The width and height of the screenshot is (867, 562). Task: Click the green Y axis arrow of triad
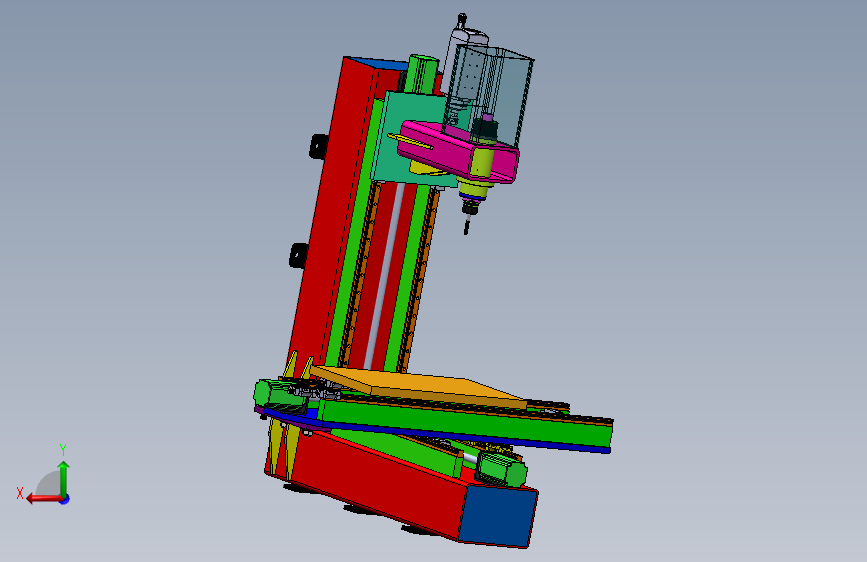point(64,478)
